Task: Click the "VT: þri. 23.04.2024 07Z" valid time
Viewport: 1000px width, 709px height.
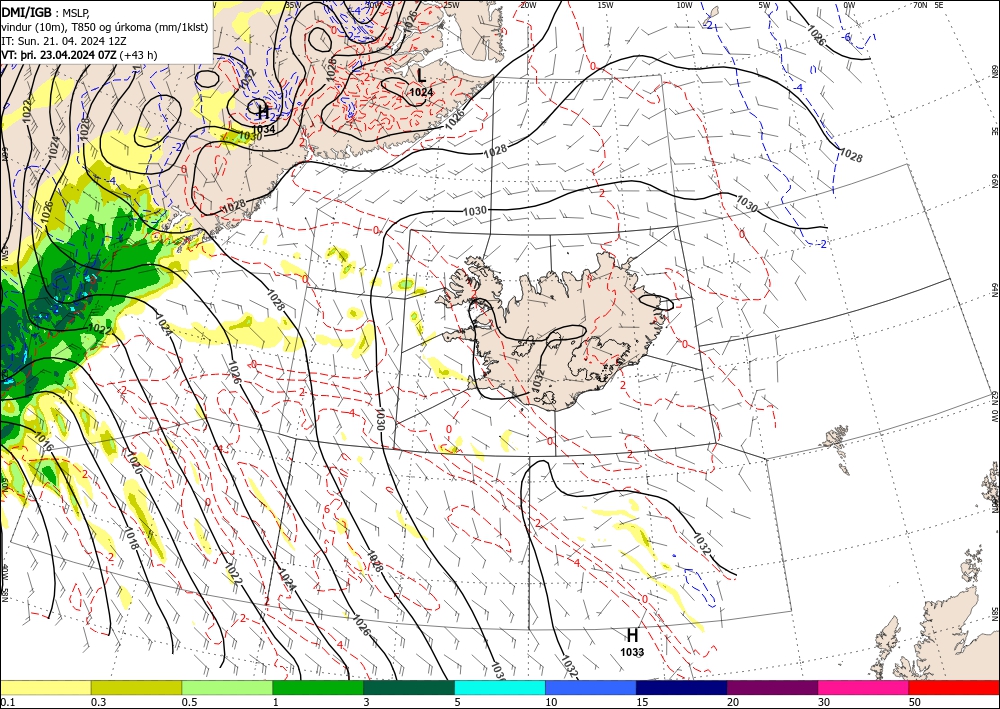Action: pyautogui.click(x=59, y=55)
